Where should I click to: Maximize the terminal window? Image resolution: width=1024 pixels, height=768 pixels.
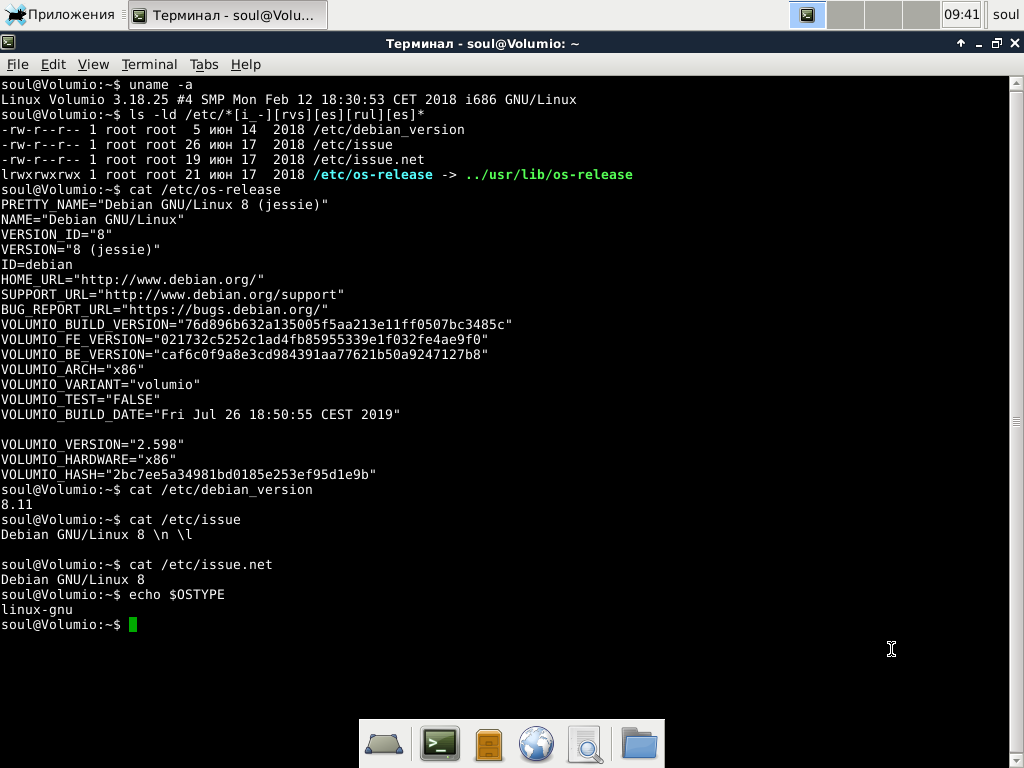997,43
